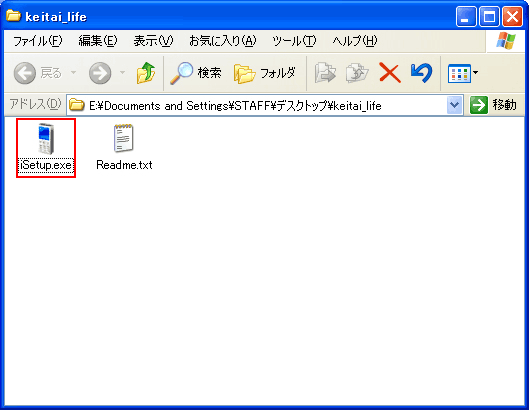The width and height of the screenshot is (529, 410).
Task: Open the Views icon dropdown
Action: click(463, 73)
